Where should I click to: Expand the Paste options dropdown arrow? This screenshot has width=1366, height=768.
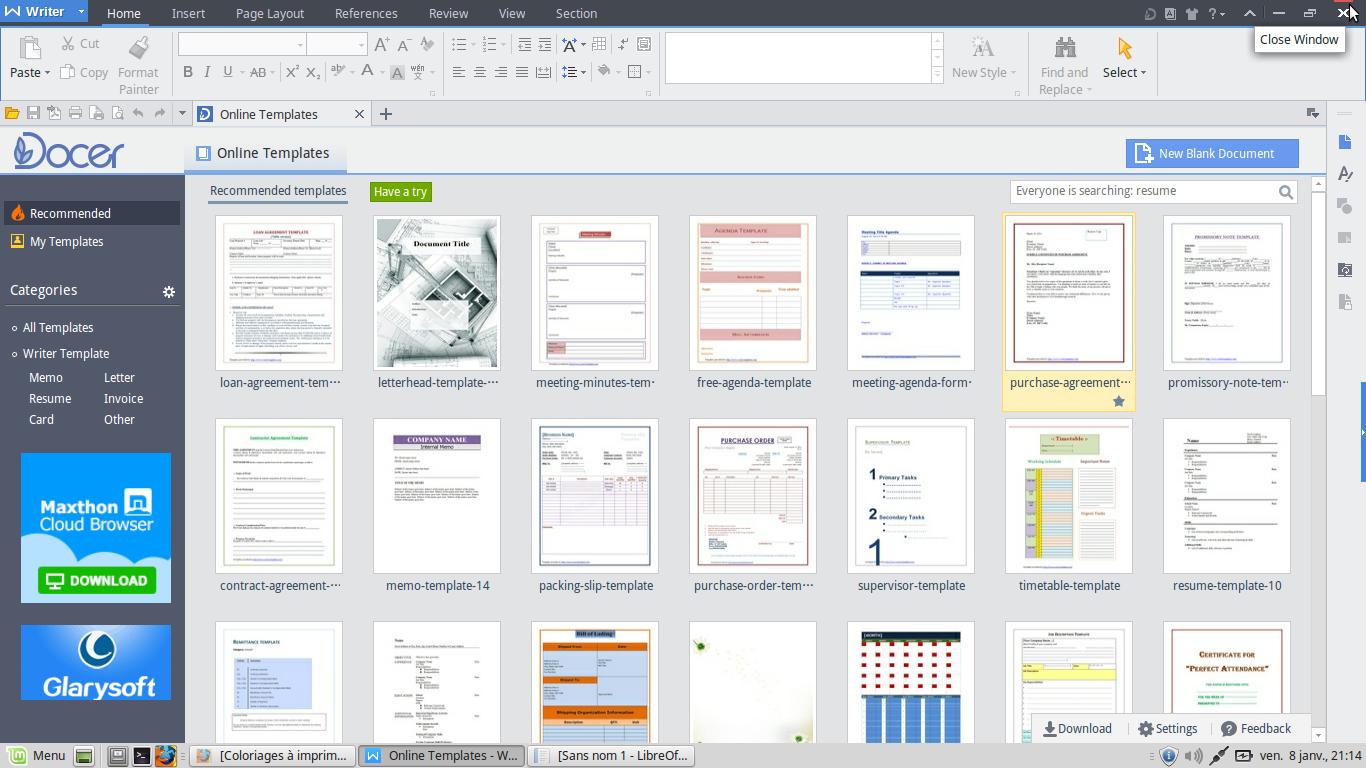47,73
